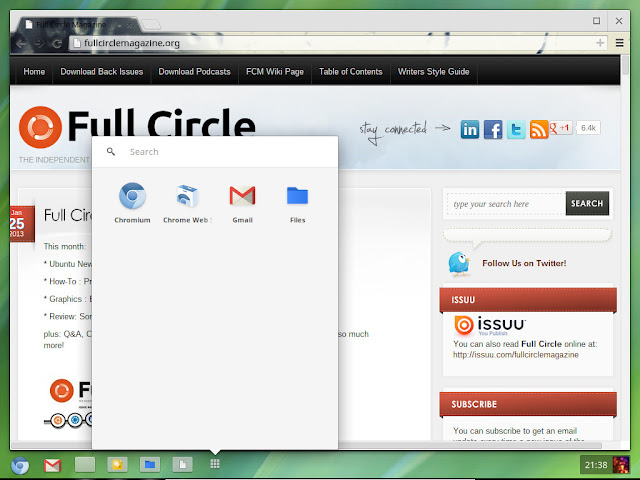Click the issuu logo
This screenshot has width=640, height=480.
coord(490,325)
